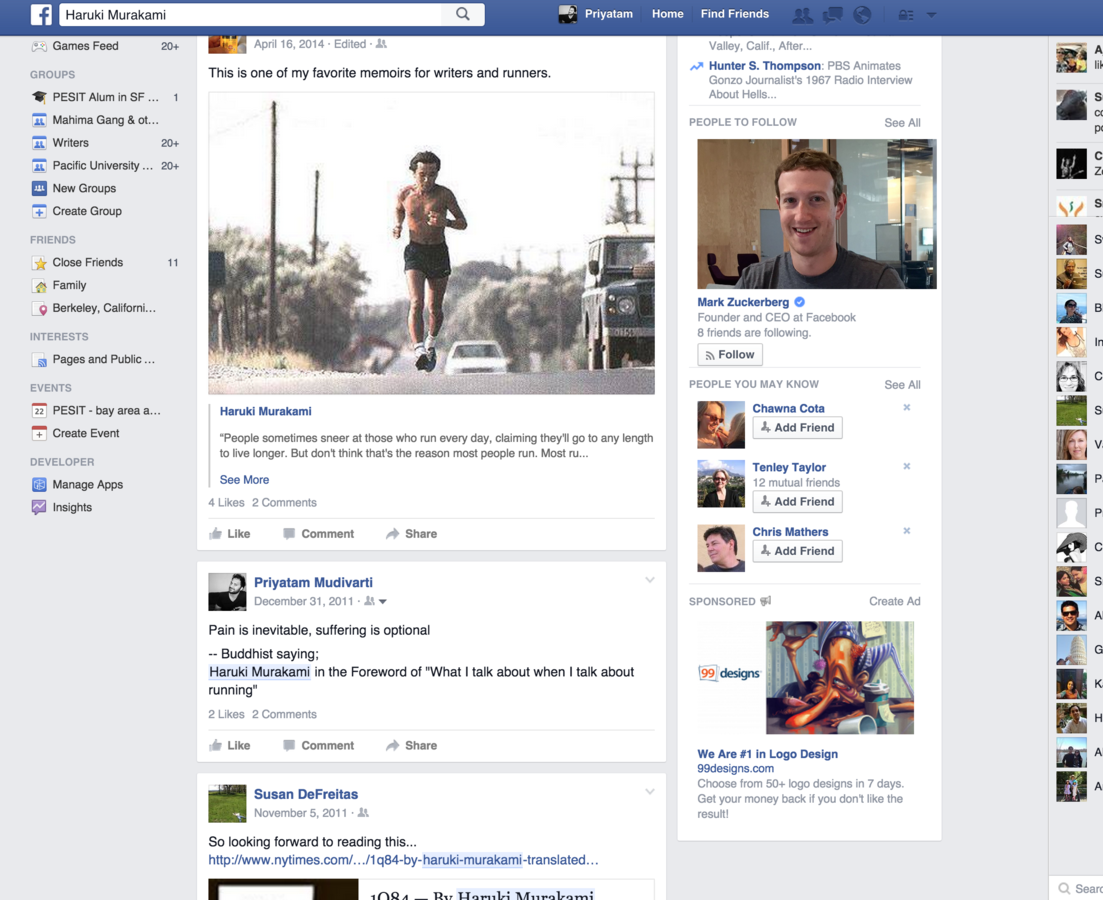1103x900 pixels.
Task: Click the Facebook logo icon
Action: point(41,14)
